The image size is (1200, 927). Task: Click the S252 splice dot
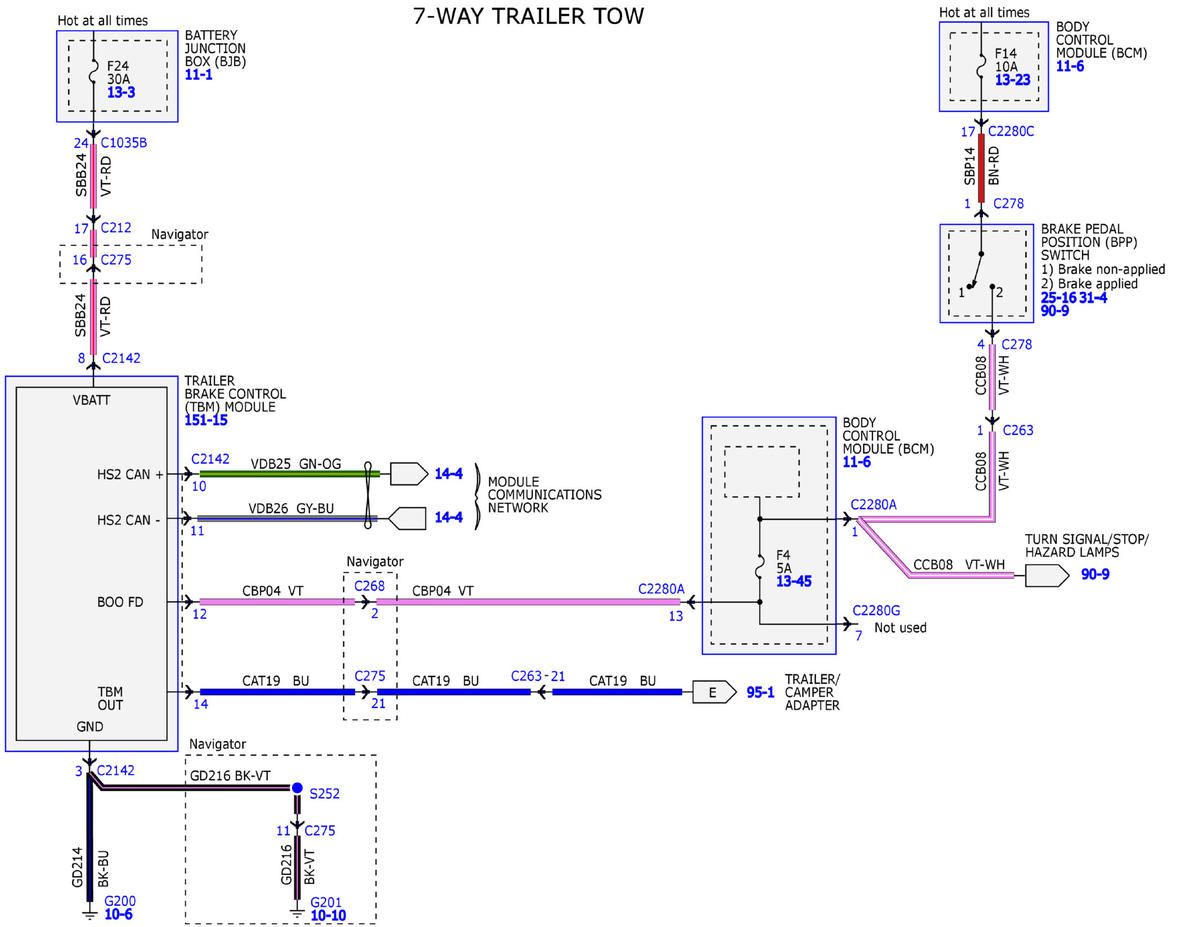[297, 789]
